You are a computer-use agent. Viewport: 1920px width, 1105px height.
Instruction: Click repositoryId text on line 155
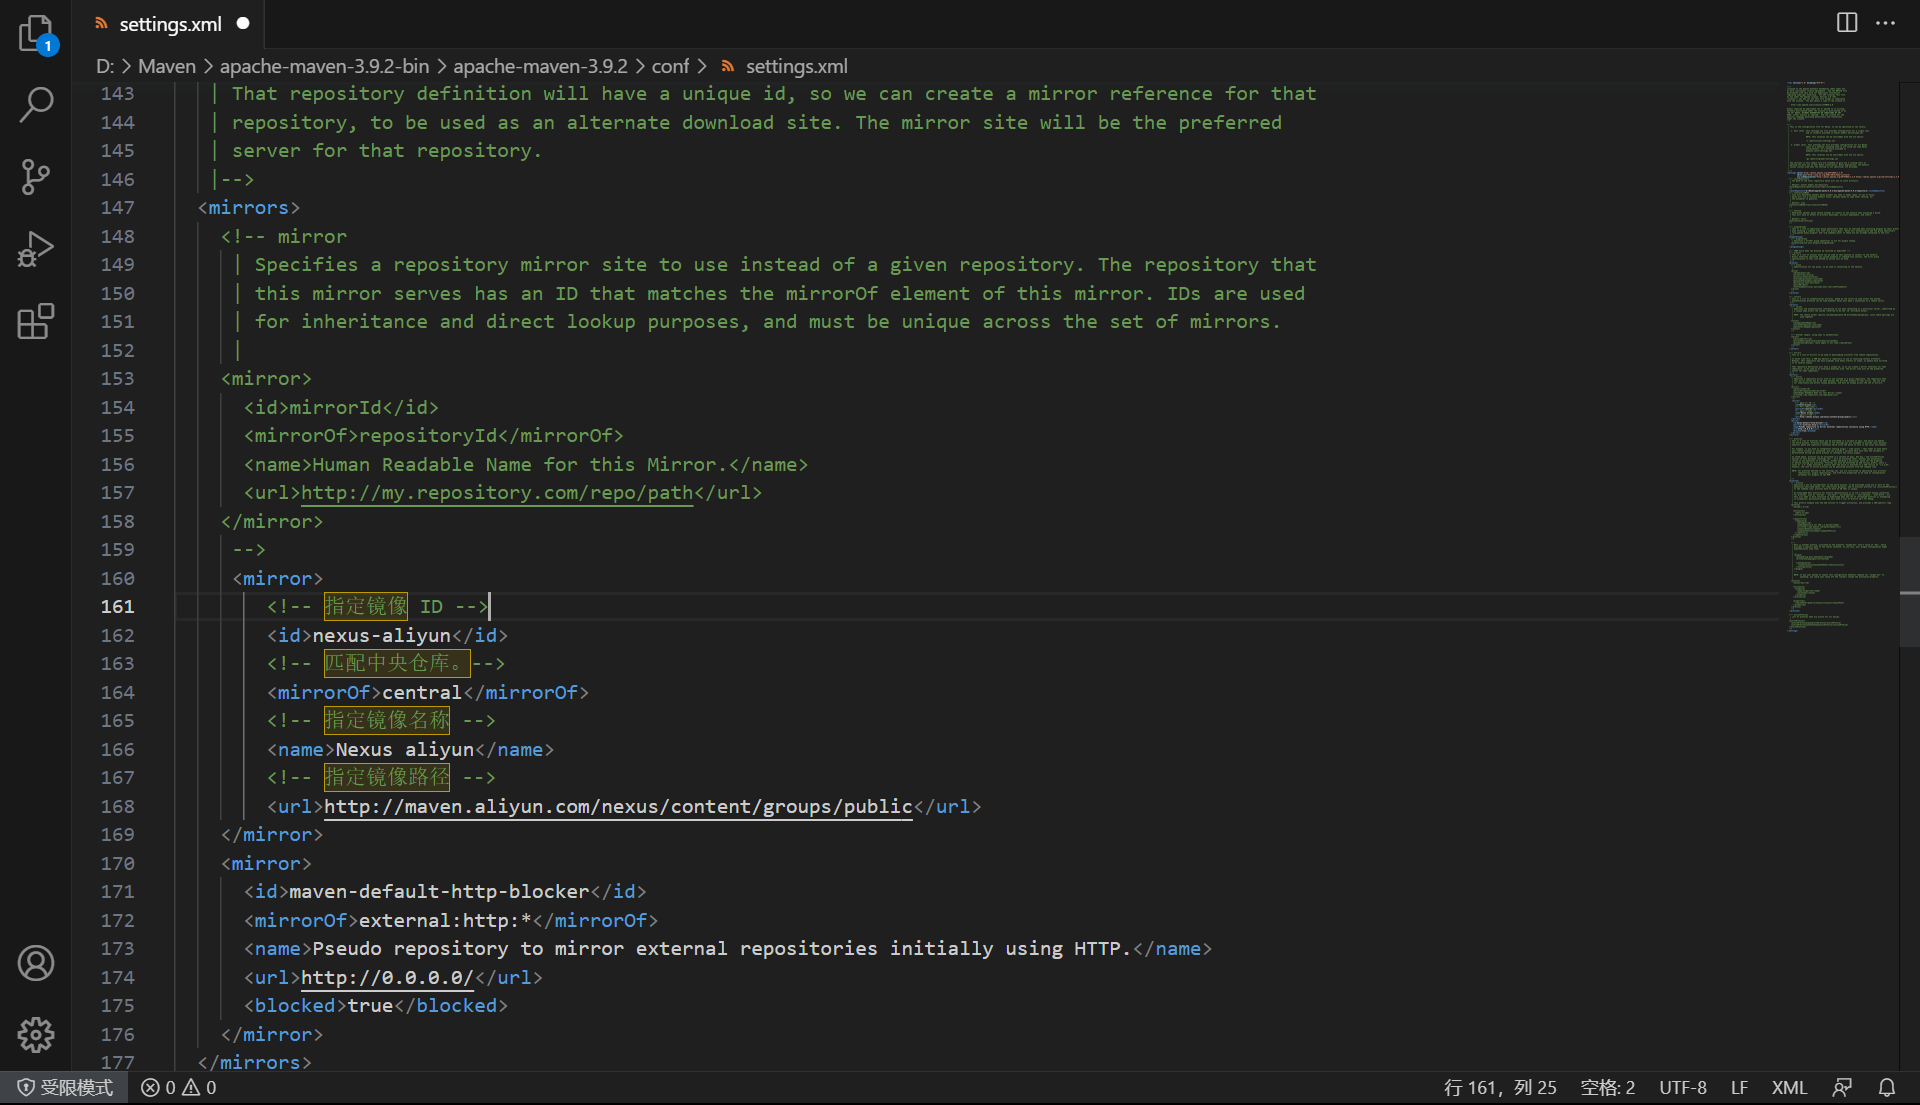point(428,436)
